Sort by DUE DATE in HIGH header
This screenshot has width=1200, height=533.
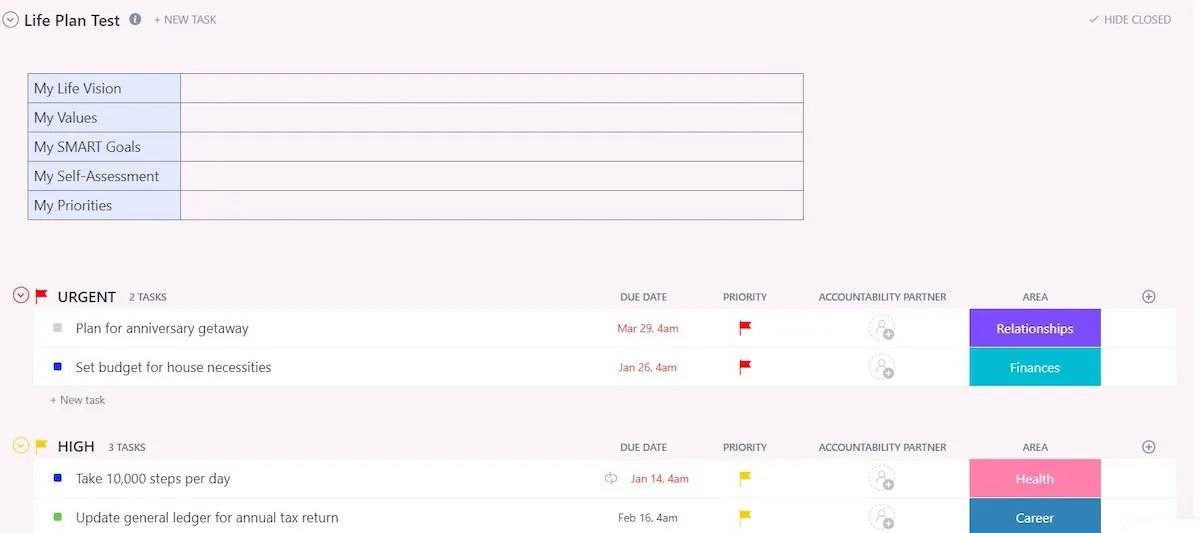(x=643, y=447)
